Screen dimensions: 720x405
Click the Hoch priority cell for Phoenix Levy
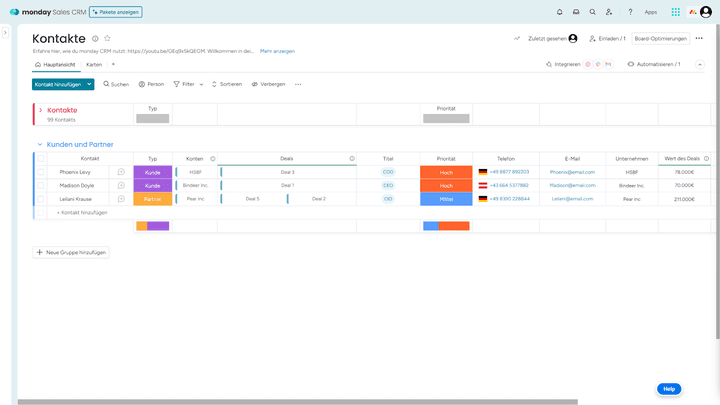click(445, 172)
